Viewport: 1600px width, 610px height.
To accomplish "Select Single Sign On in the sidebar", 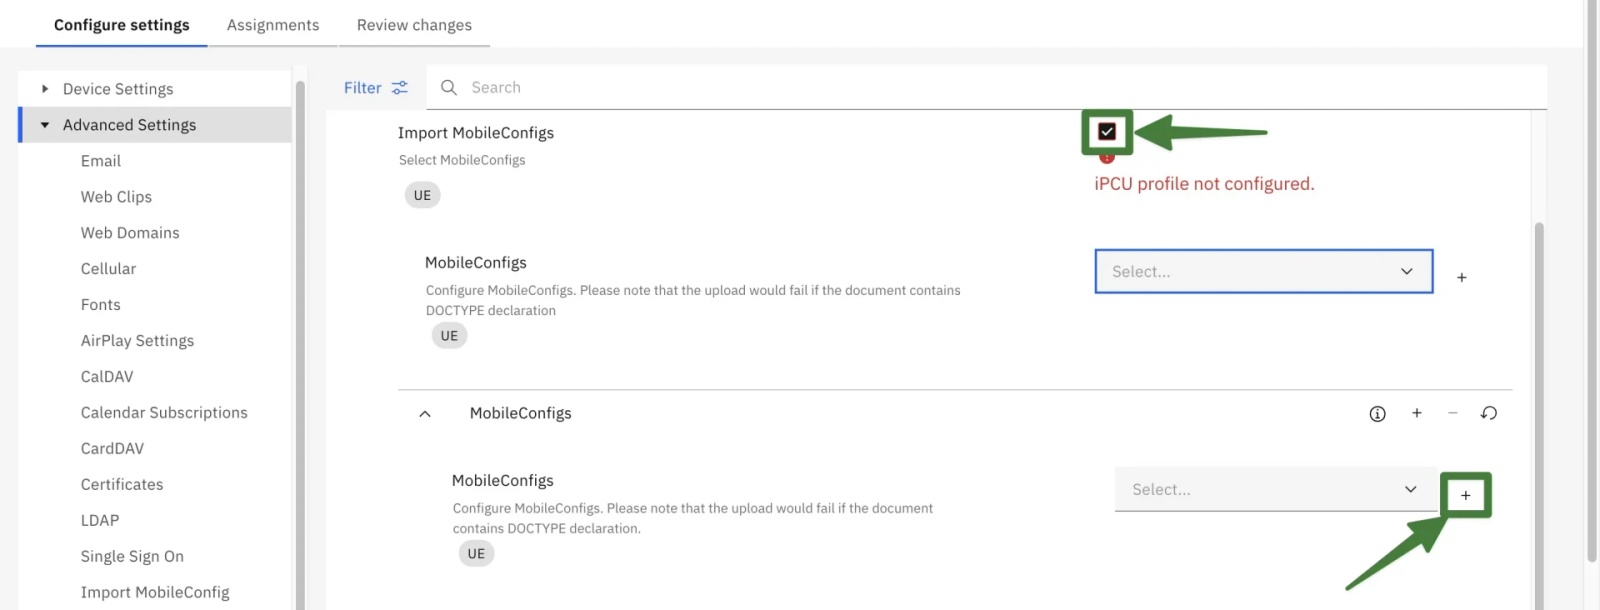I will tap(132, 556).
